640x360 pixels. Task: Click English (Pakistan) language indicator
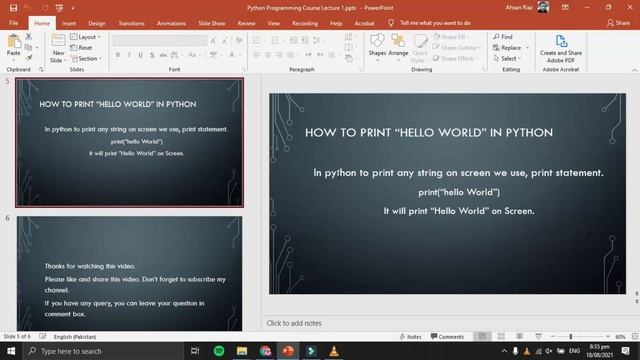[x=75, y=337]
